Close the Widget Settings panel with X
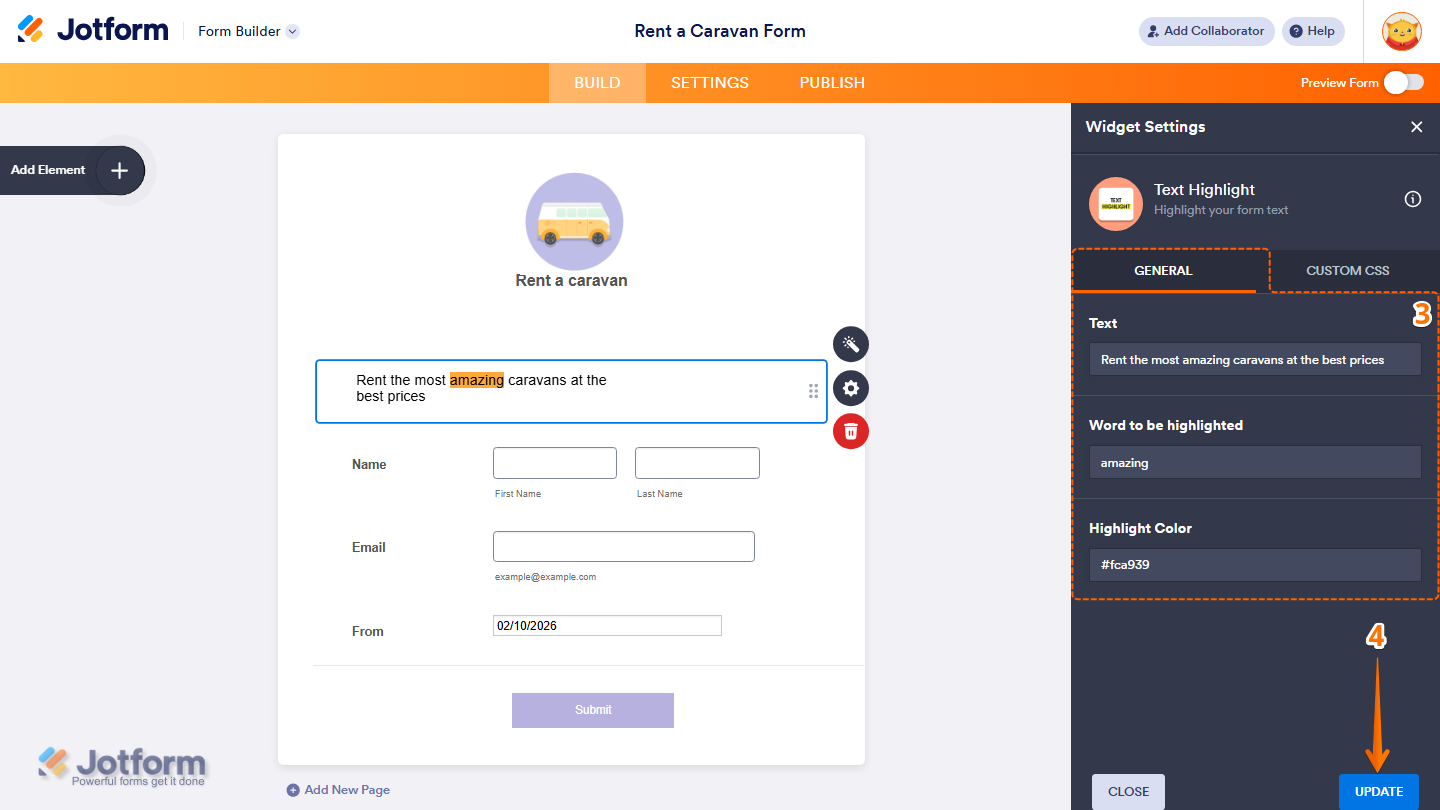 pyautogui.click(x=1416, y=127)
